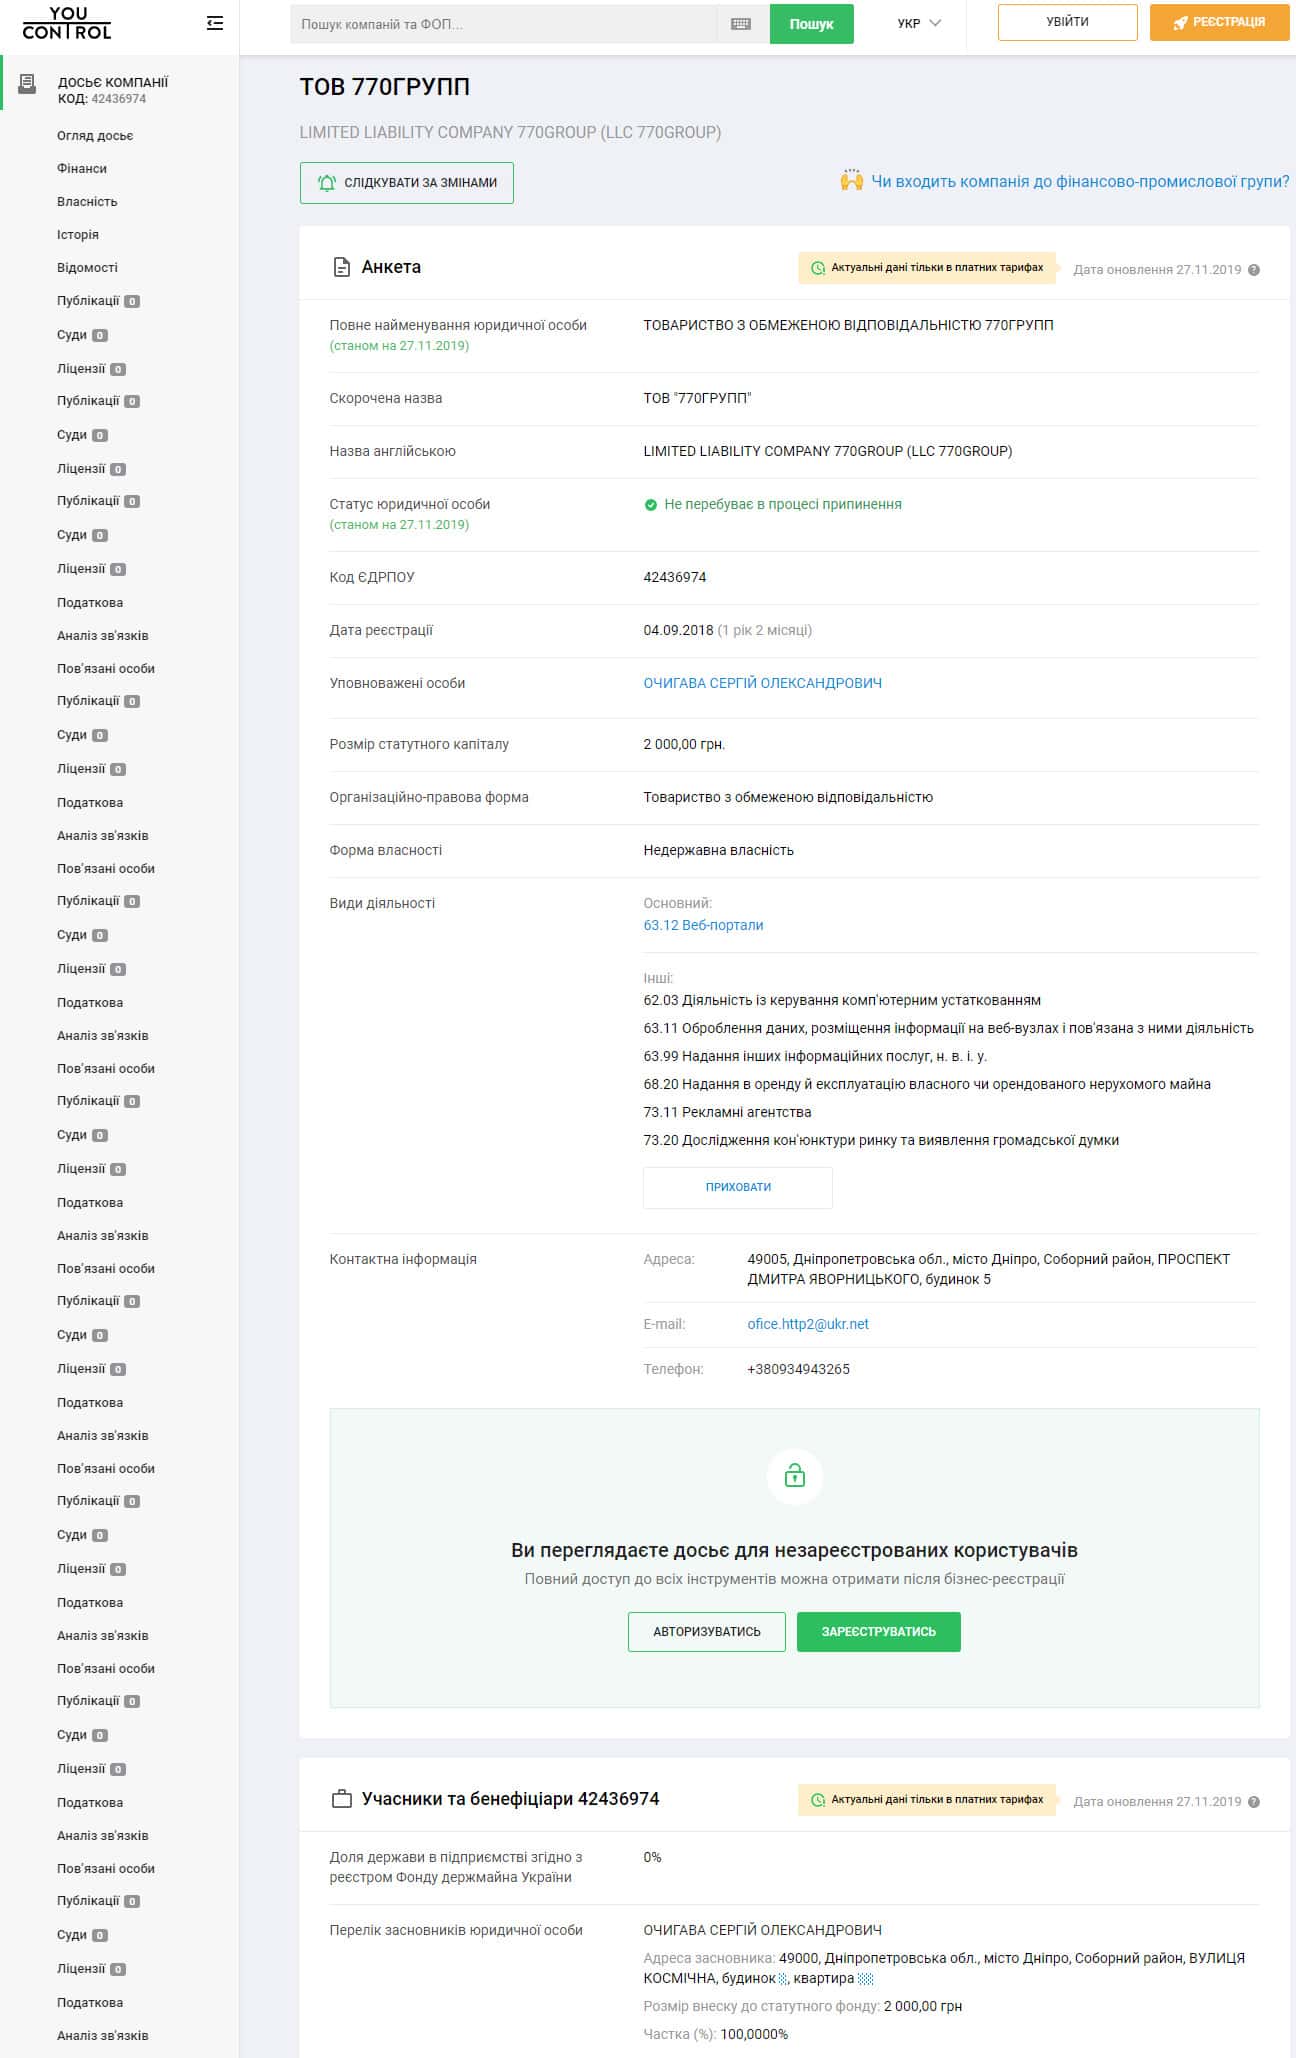This screenshot has height=2058, width=1296.
Task: Click the ofice.http2@ukr.net email link
Action: (x=808, y=1324)
